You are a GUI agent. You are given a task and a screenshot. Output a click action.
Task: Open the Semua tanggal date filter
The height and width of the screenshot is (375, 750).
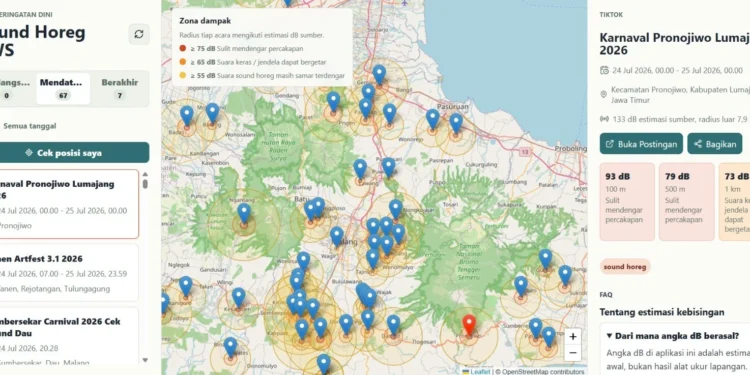(x=30, y=126)
